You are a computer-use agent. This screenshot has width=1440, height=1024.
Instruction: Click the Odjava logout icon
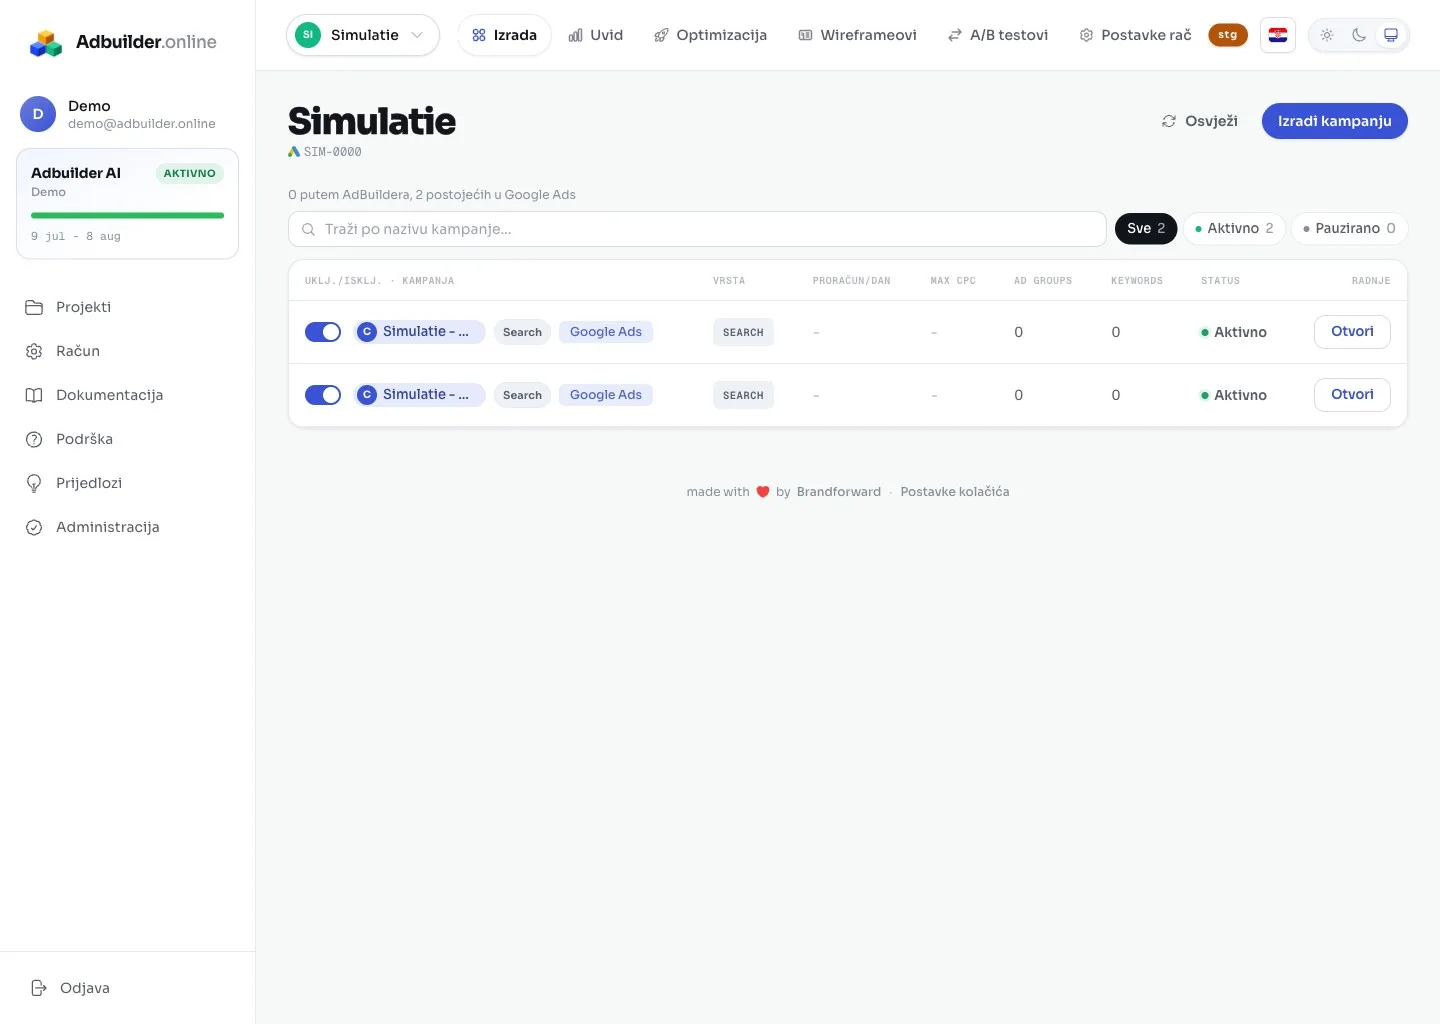(x=39, y=988)
